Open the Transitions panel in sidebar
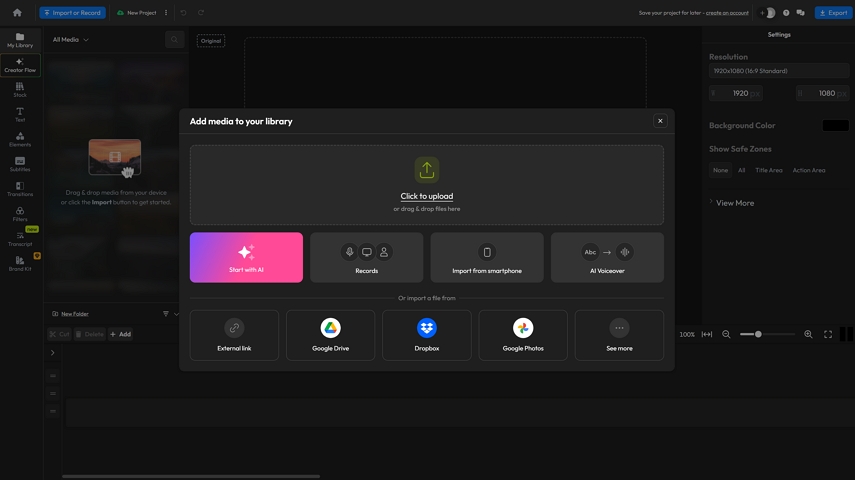The image size is (855, 480). (20, 189)
